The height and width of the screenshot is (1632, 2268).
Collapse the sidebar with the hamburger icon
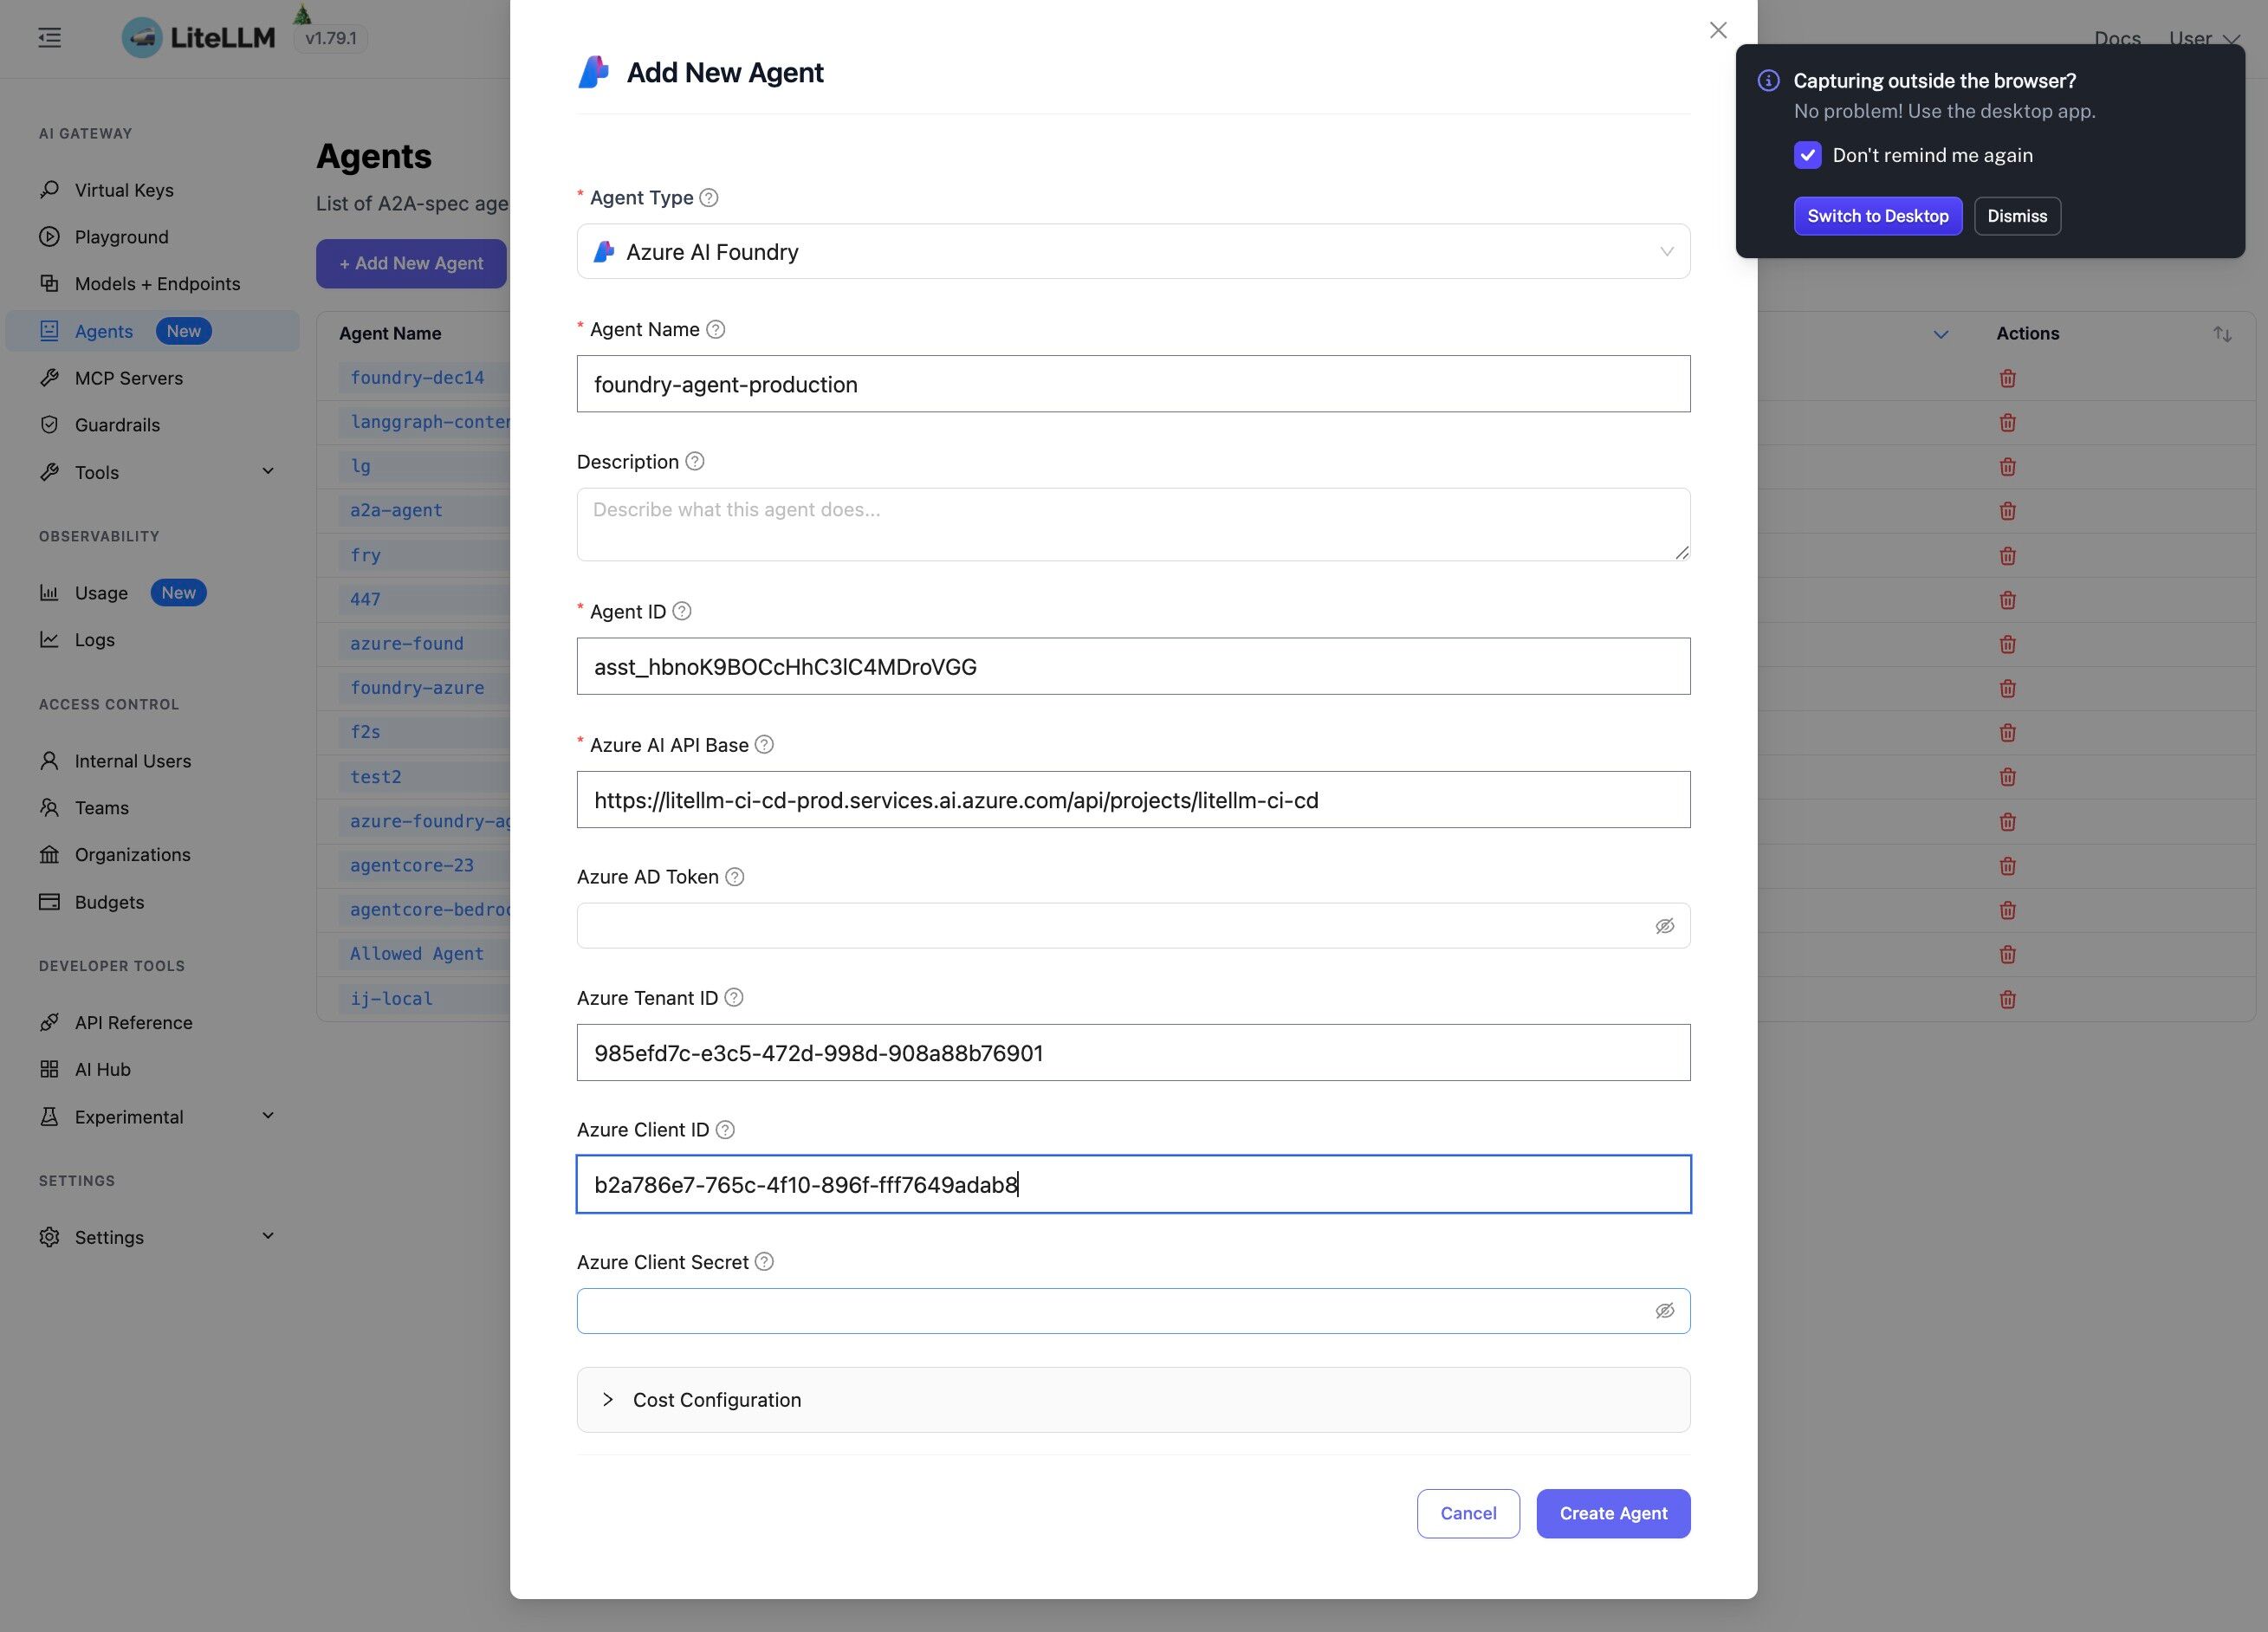49,37
